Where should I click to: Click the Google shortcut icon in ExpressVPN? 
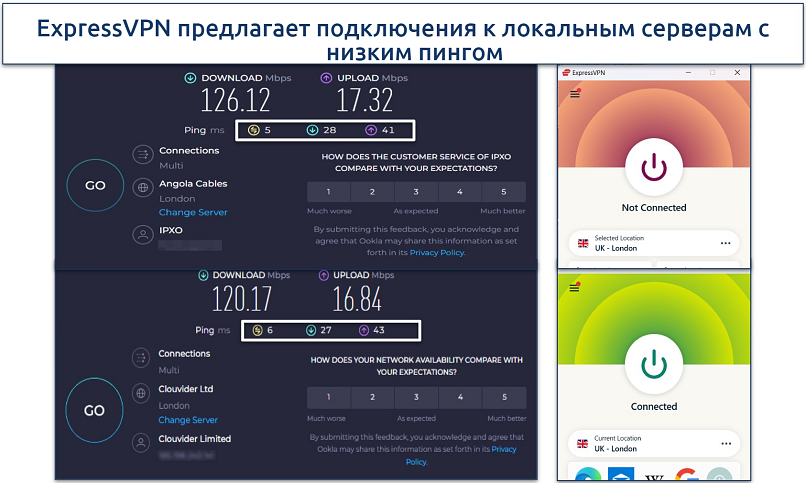686,474
